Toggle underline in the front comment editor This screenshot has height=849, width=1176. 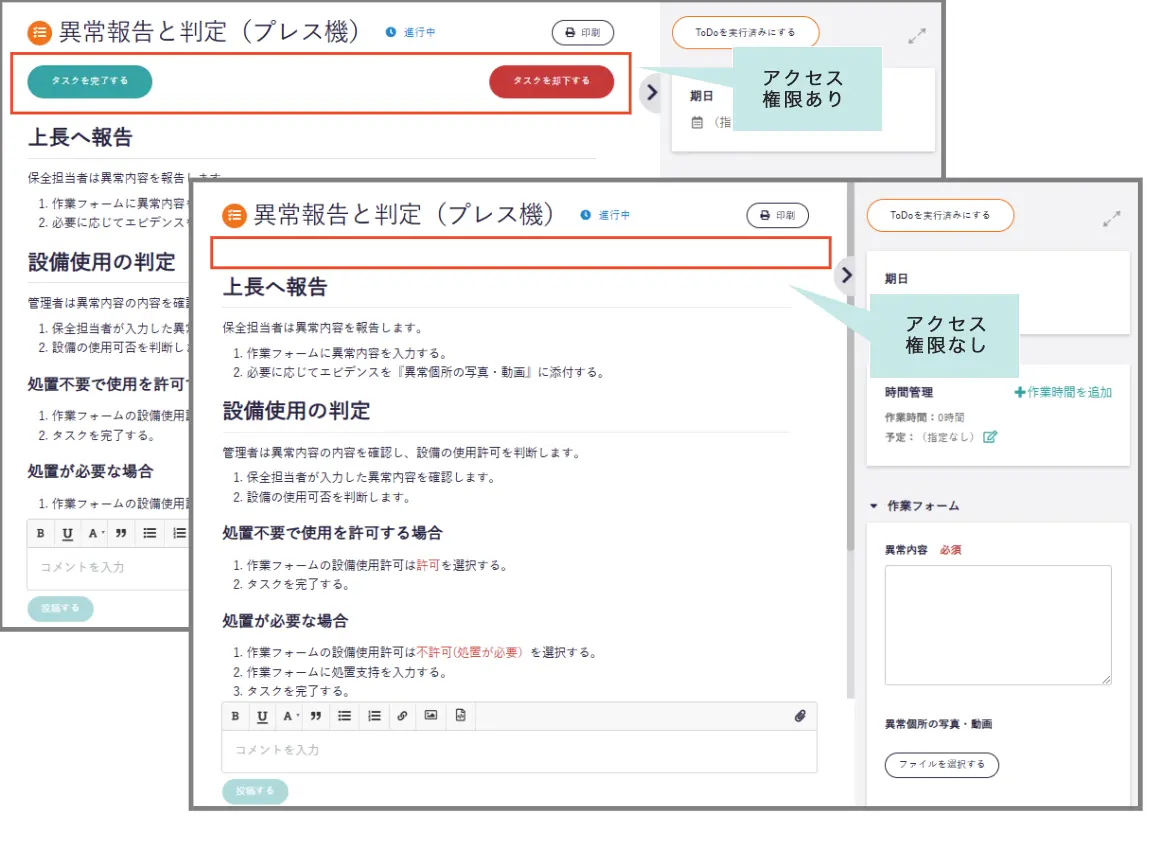pos(262,716)
